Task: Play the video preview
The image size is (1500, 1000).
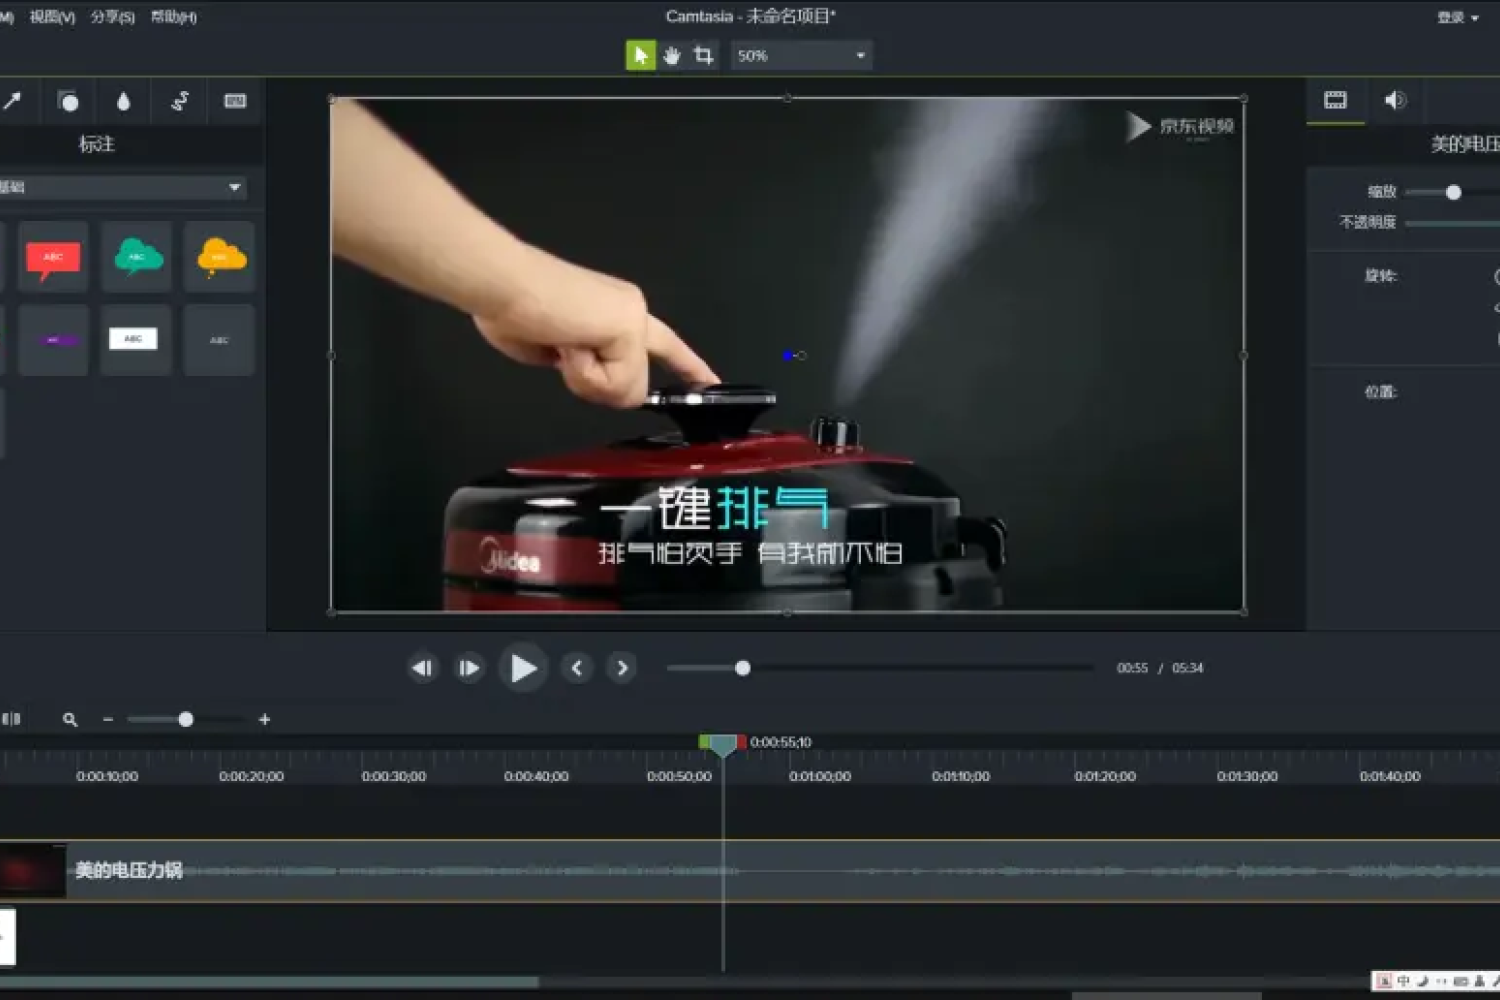Action: pyautogui.click(x=523, y=668)
